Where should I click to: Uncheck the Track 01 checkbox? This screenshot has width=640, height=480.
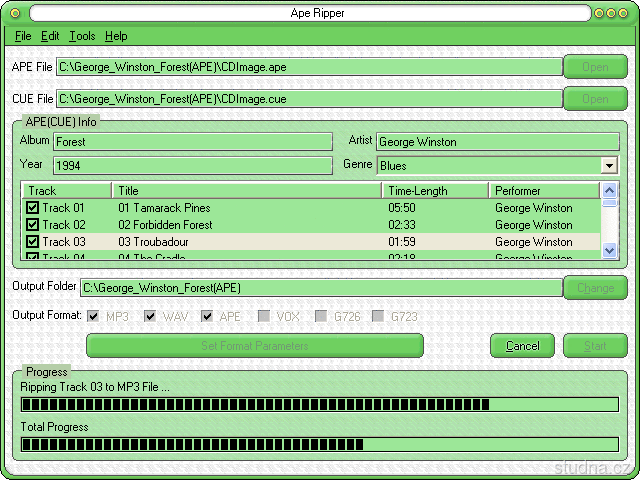pyautogui.click(x=32, y=208)
